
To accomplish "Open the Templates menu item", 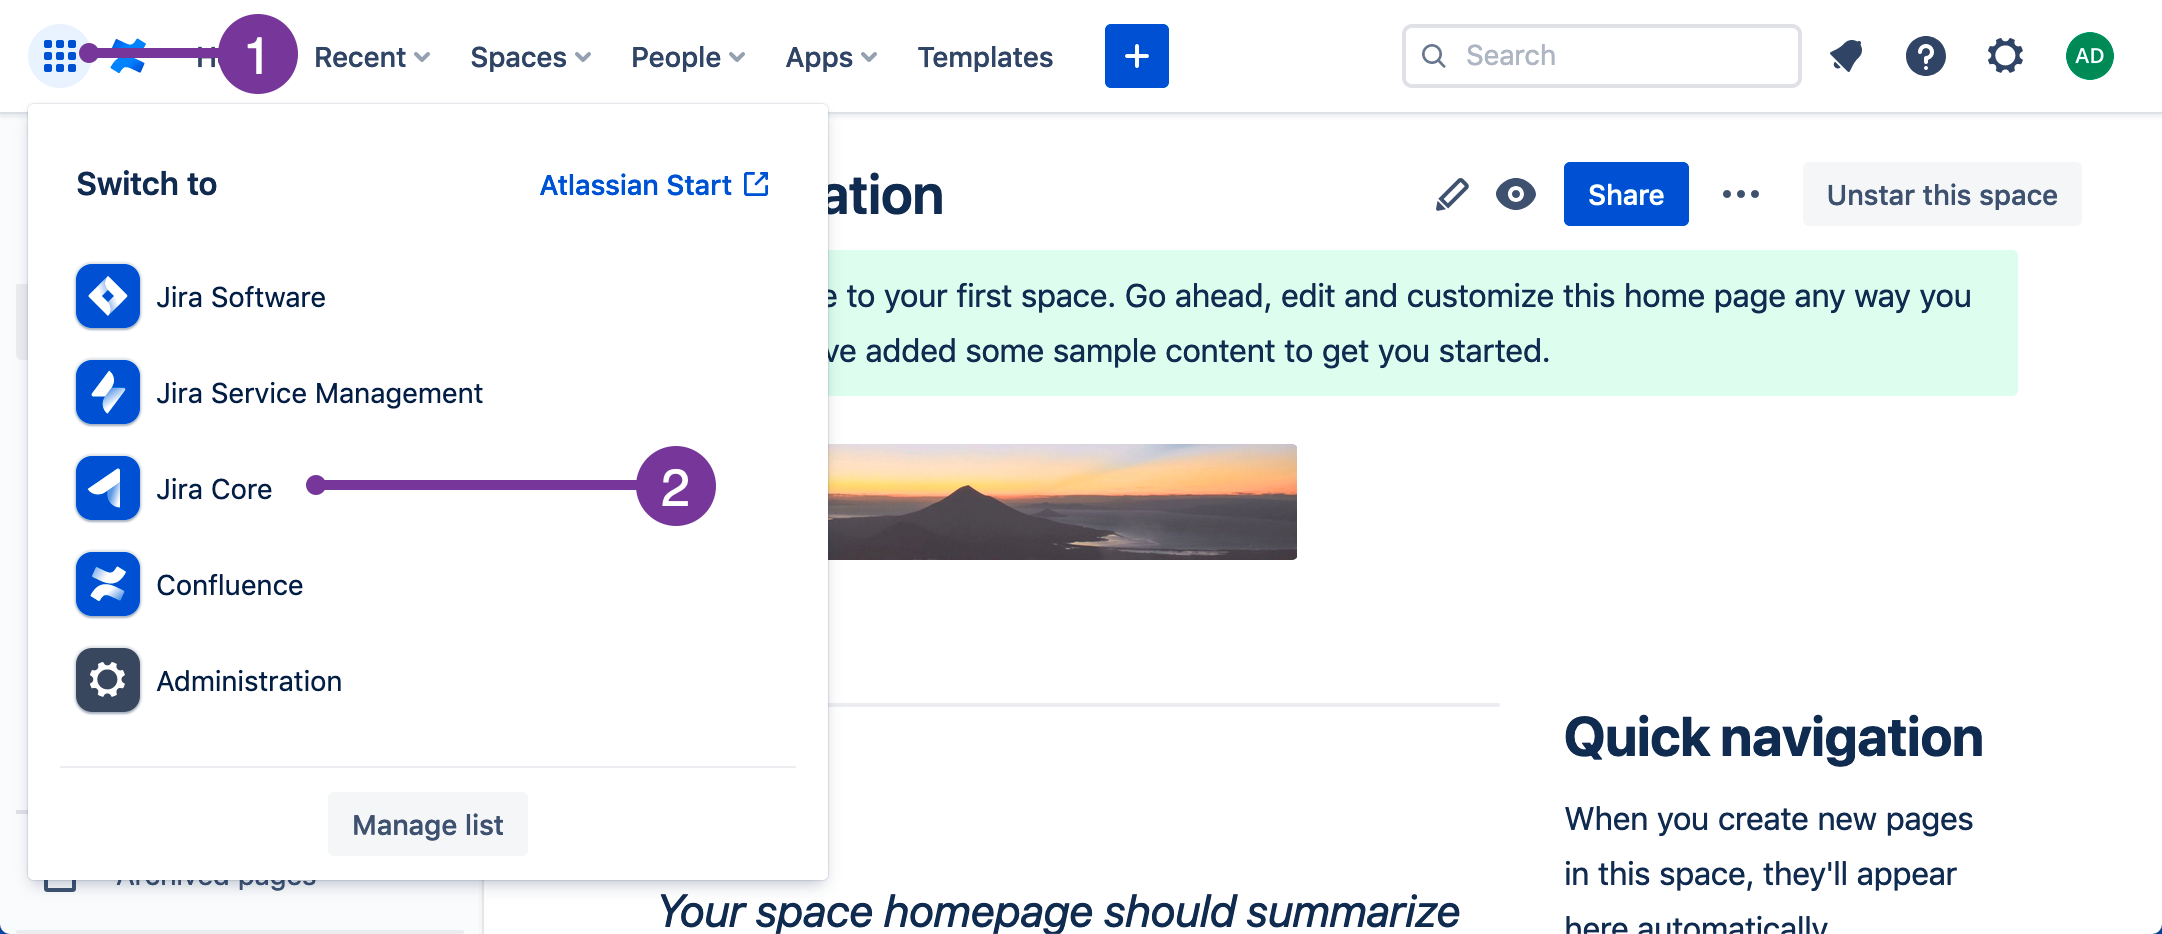I will pos(985,57).
